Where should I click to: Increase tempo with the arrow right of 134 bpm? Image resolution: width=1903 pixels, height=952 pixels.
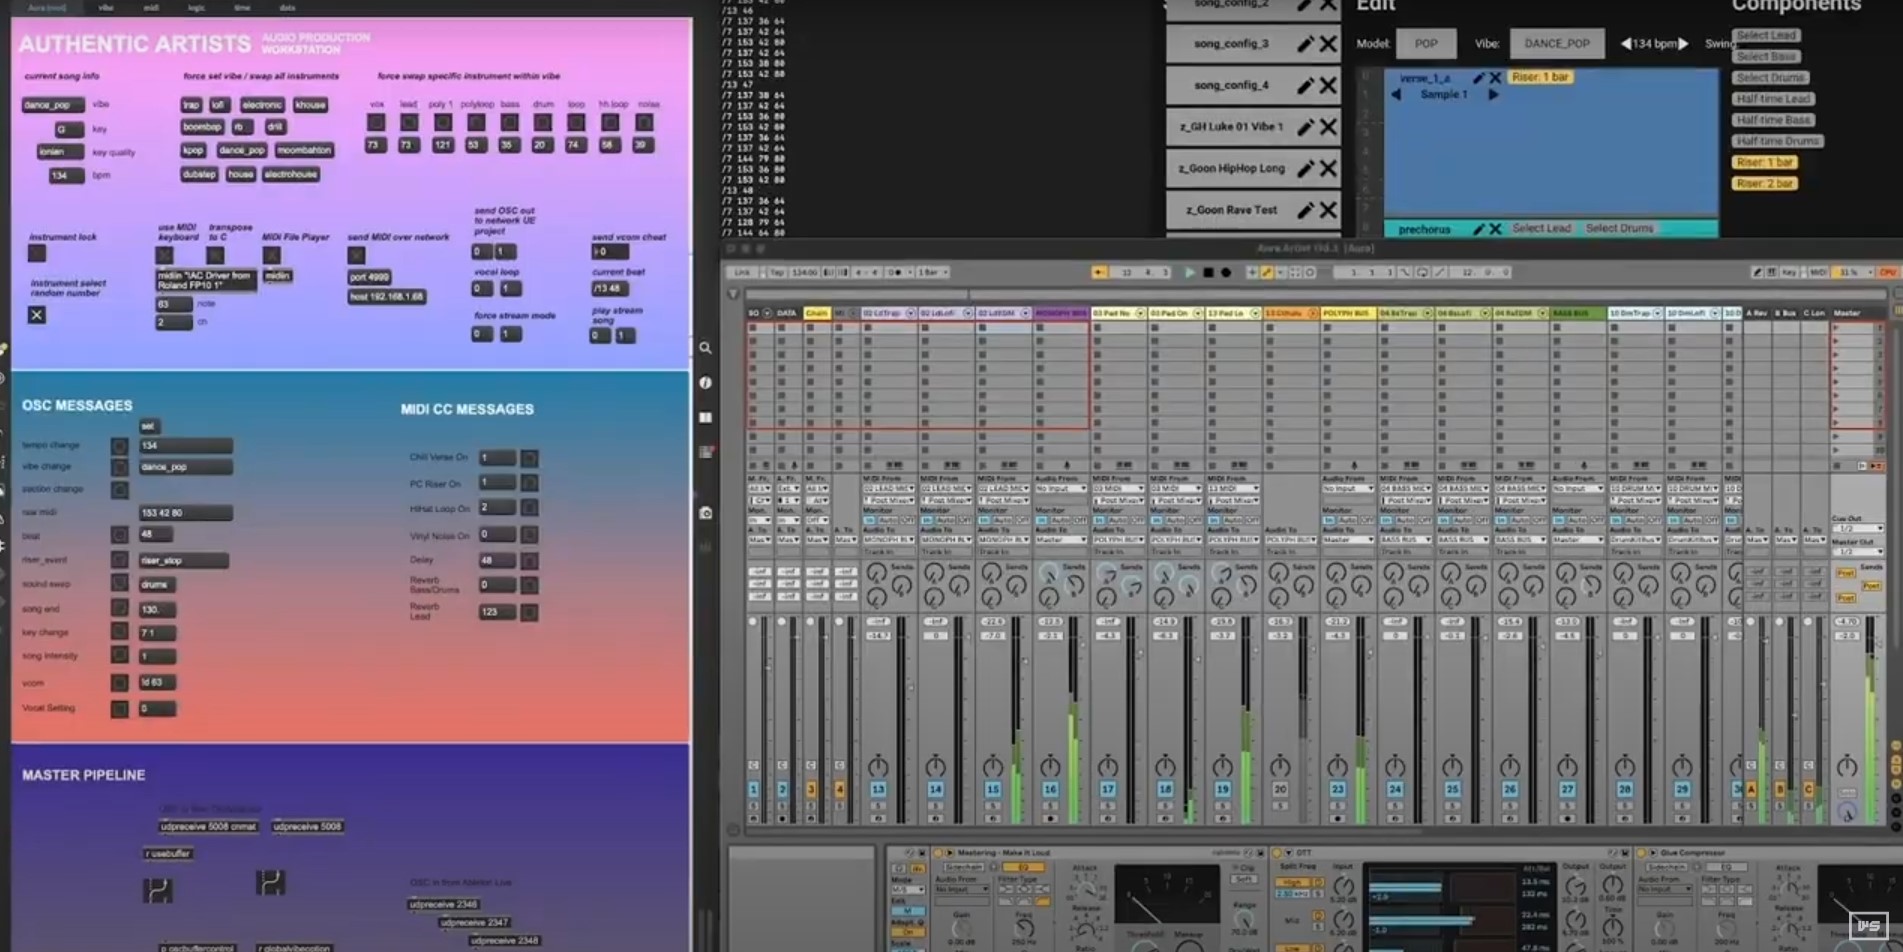(x=1683, y=44)
